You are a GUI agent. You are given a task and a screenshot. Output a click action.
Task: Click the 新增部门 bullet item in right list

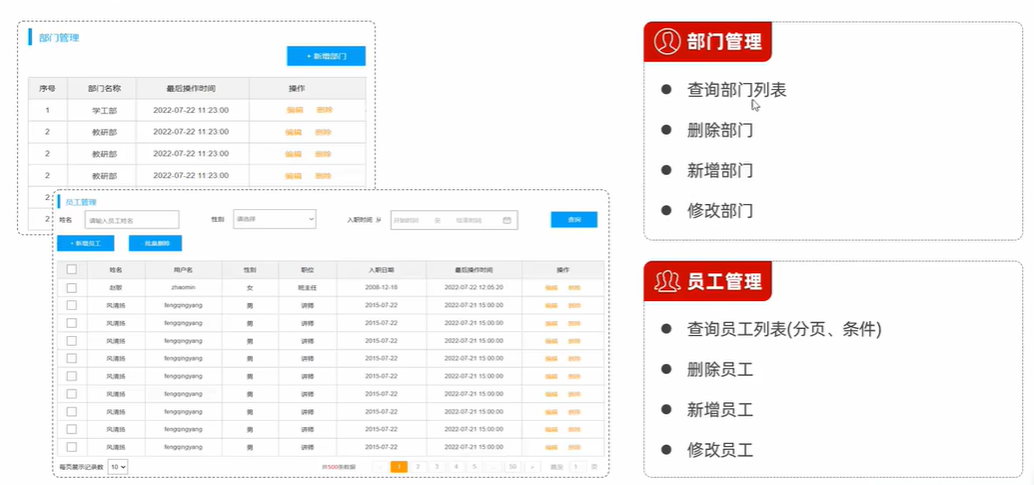(x=720, y=171)
